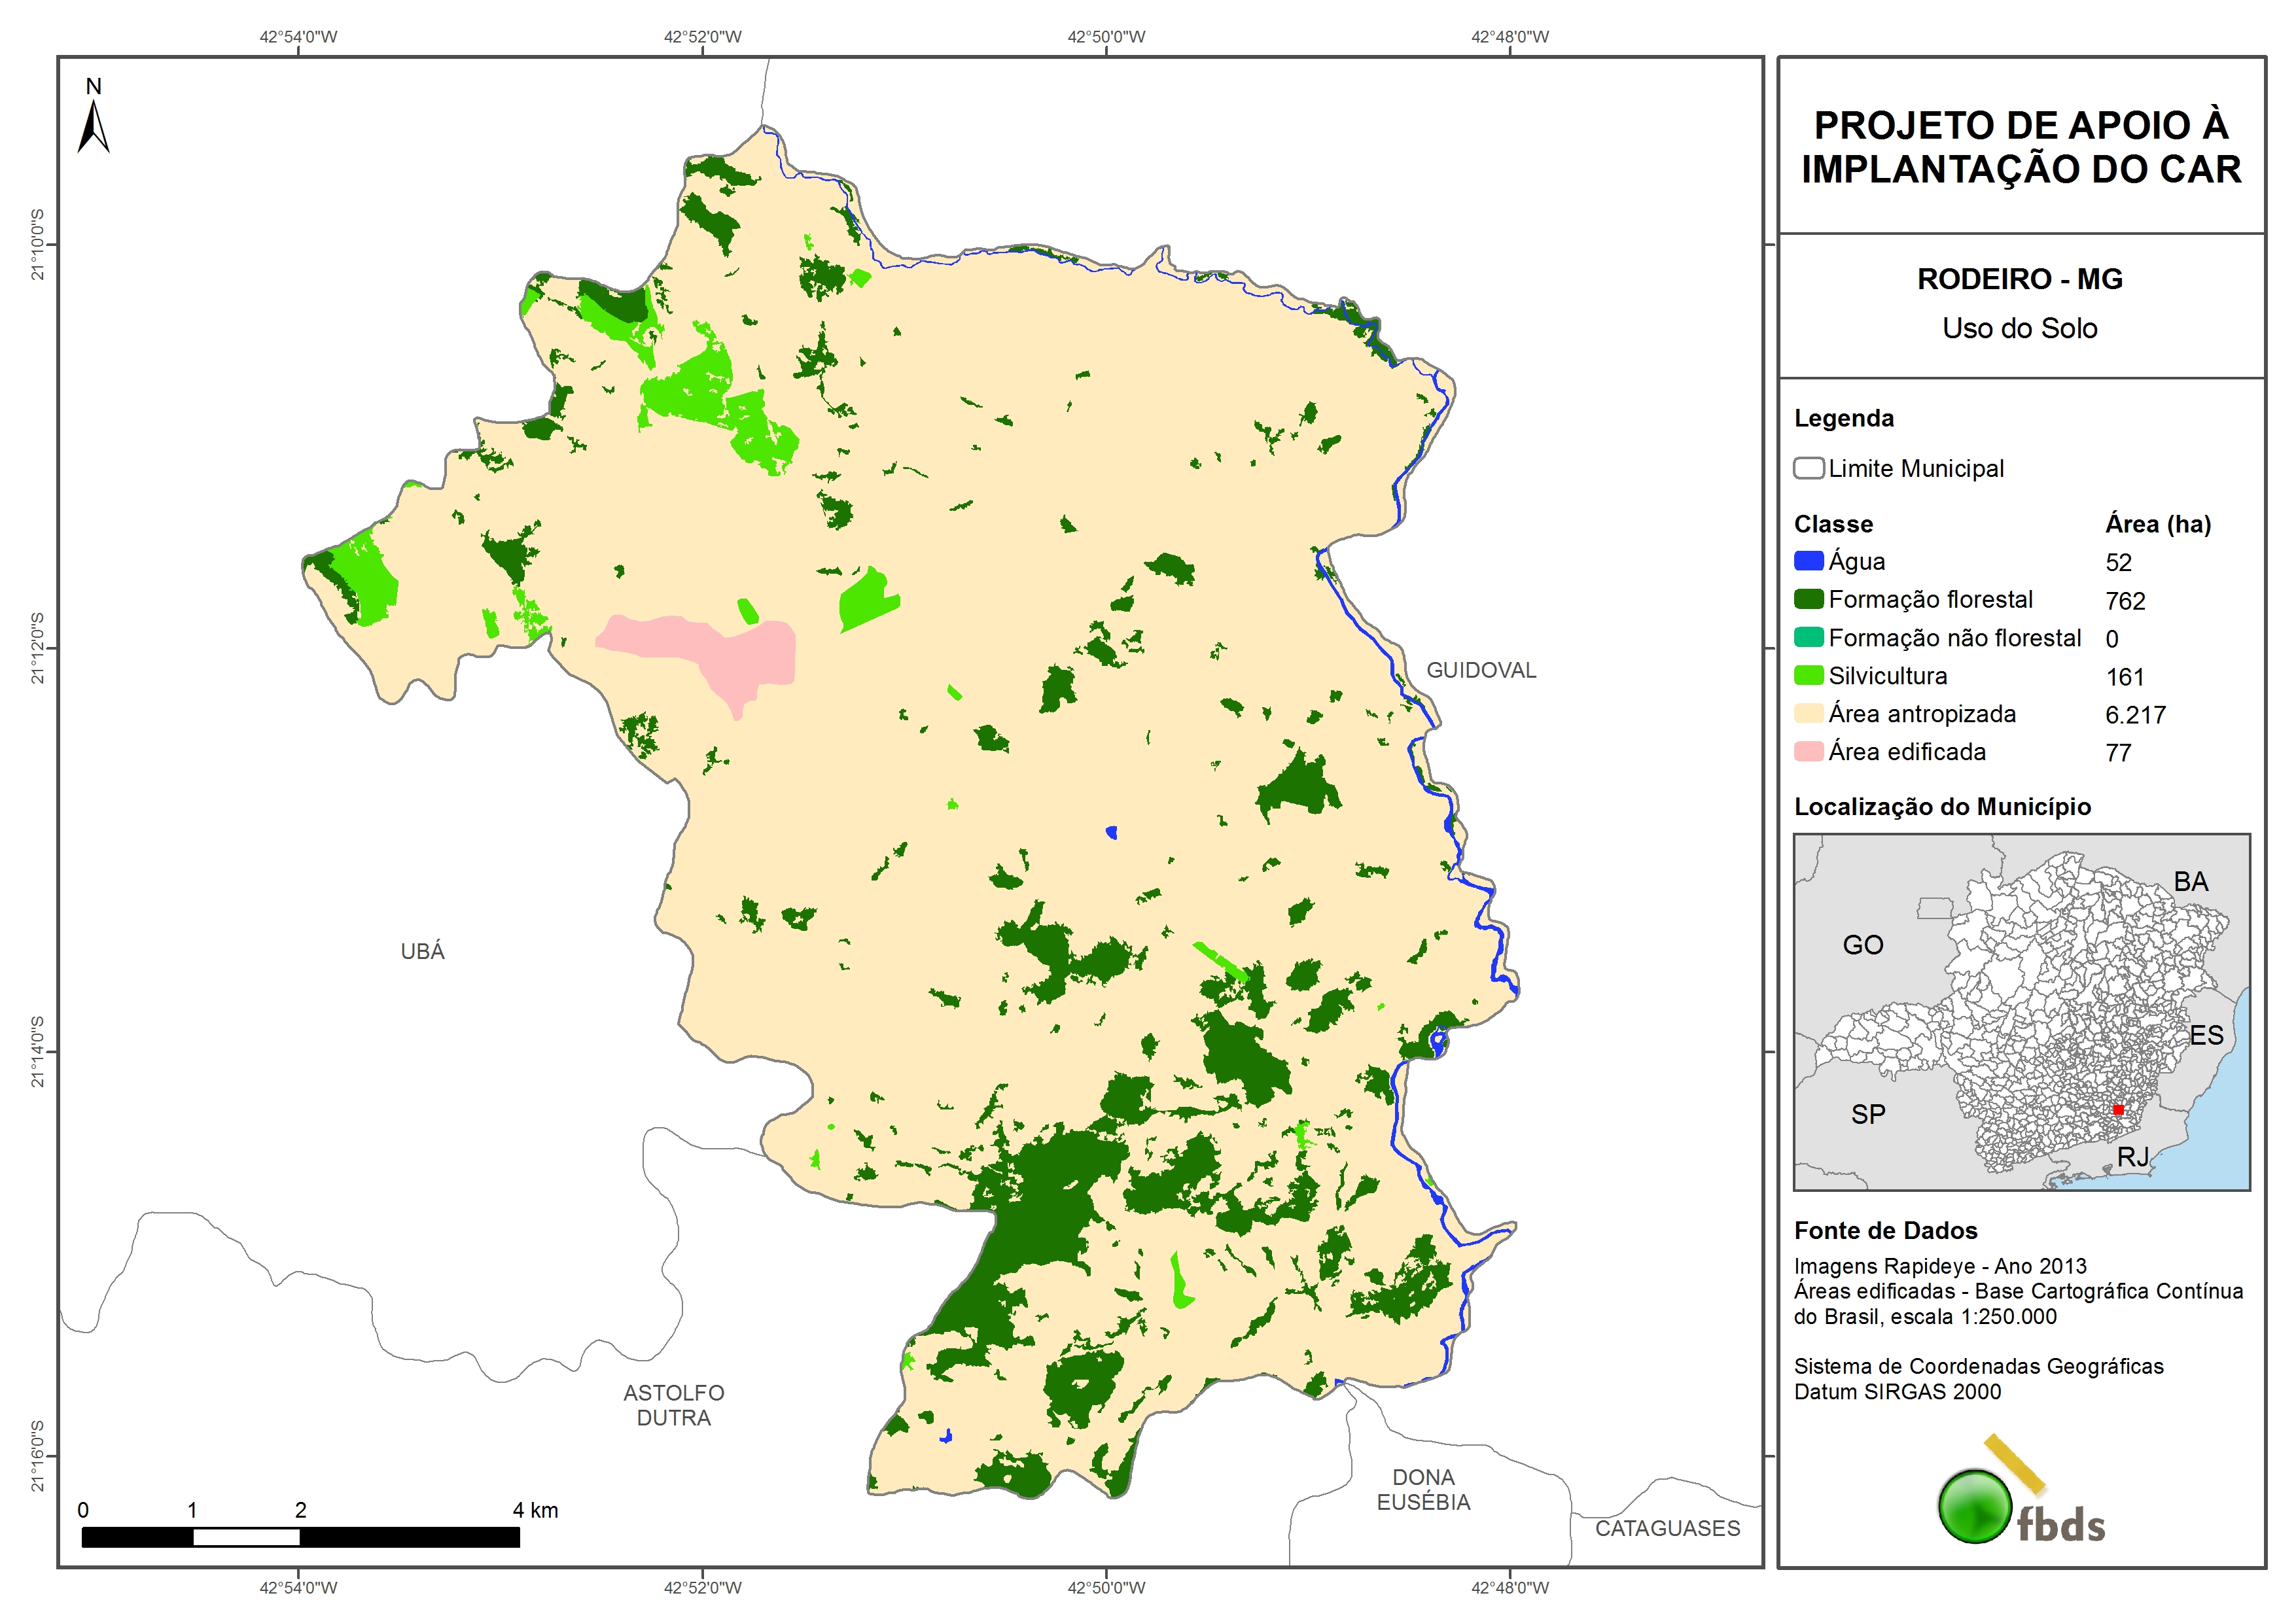Click the Formação florestal dark green swatch
The height and width of the screenshot is (1623, 2296).
coord(1808,599)
